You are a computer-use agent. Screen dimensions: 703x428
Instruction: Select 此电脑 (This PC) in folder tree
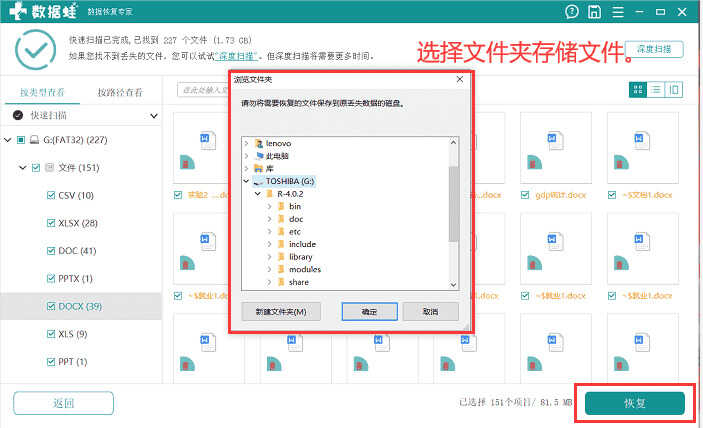click(277, 156)
